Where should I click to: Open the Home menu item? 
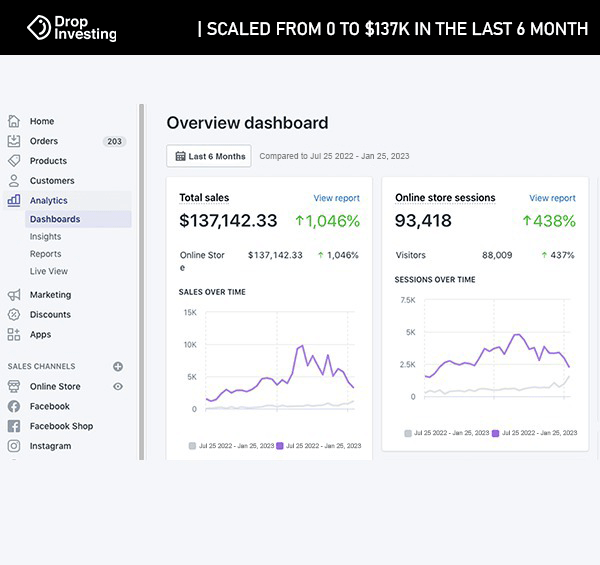(x=42, y=121)
